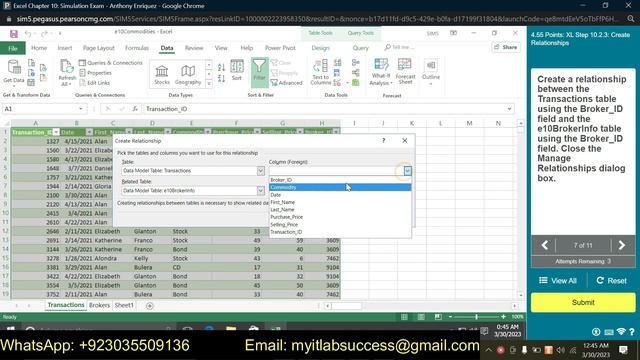Adjust the zoom slider handle
The width and height of the screenshot is (640, 360).
click(476, 317)
